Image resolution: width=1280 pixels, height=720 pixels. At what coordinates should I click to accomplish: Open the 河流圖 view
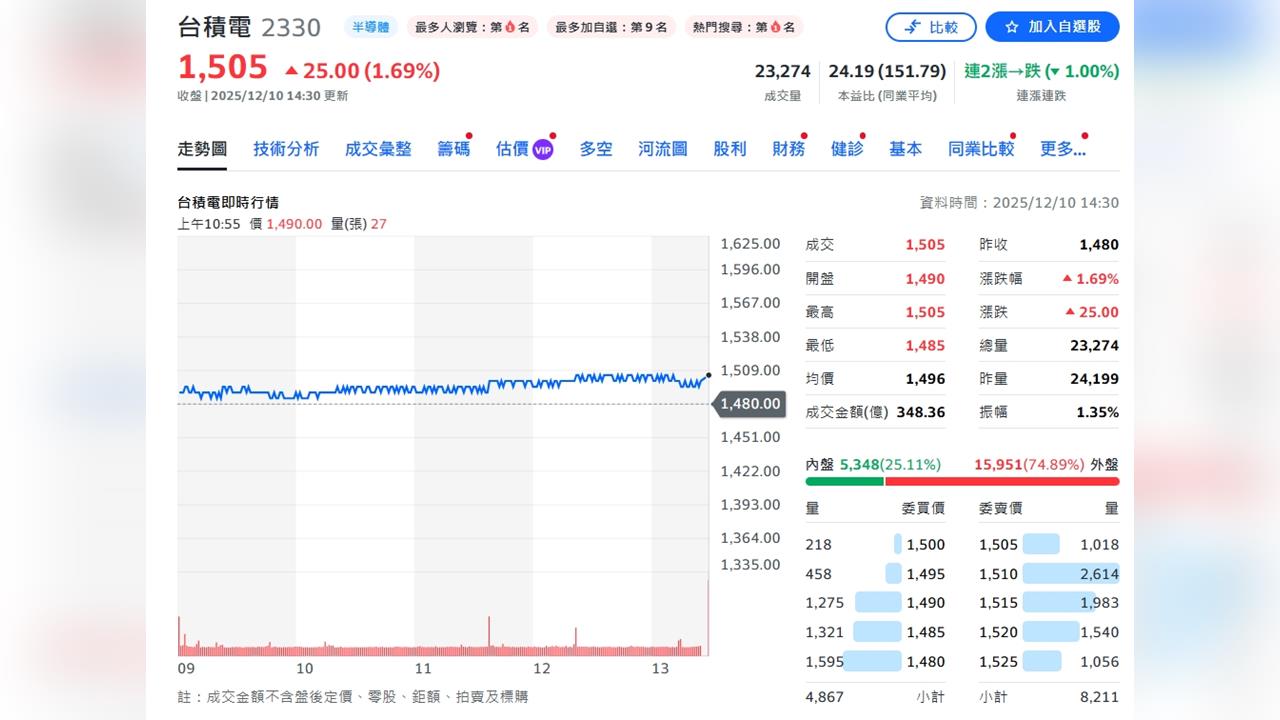pyautogui.click(x=661, y=148)
